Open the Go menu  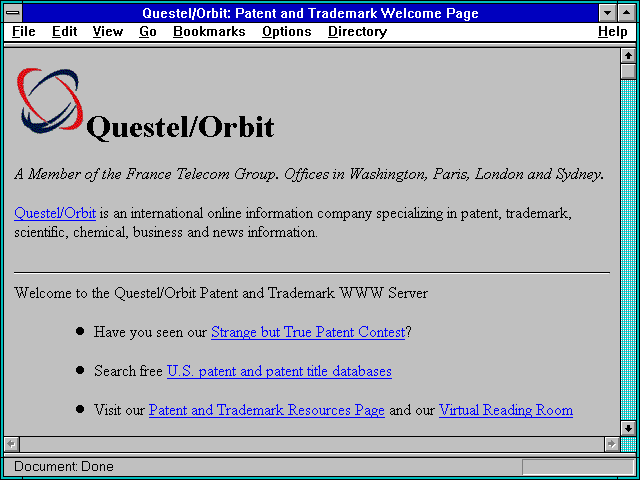[x=148, y=32]
